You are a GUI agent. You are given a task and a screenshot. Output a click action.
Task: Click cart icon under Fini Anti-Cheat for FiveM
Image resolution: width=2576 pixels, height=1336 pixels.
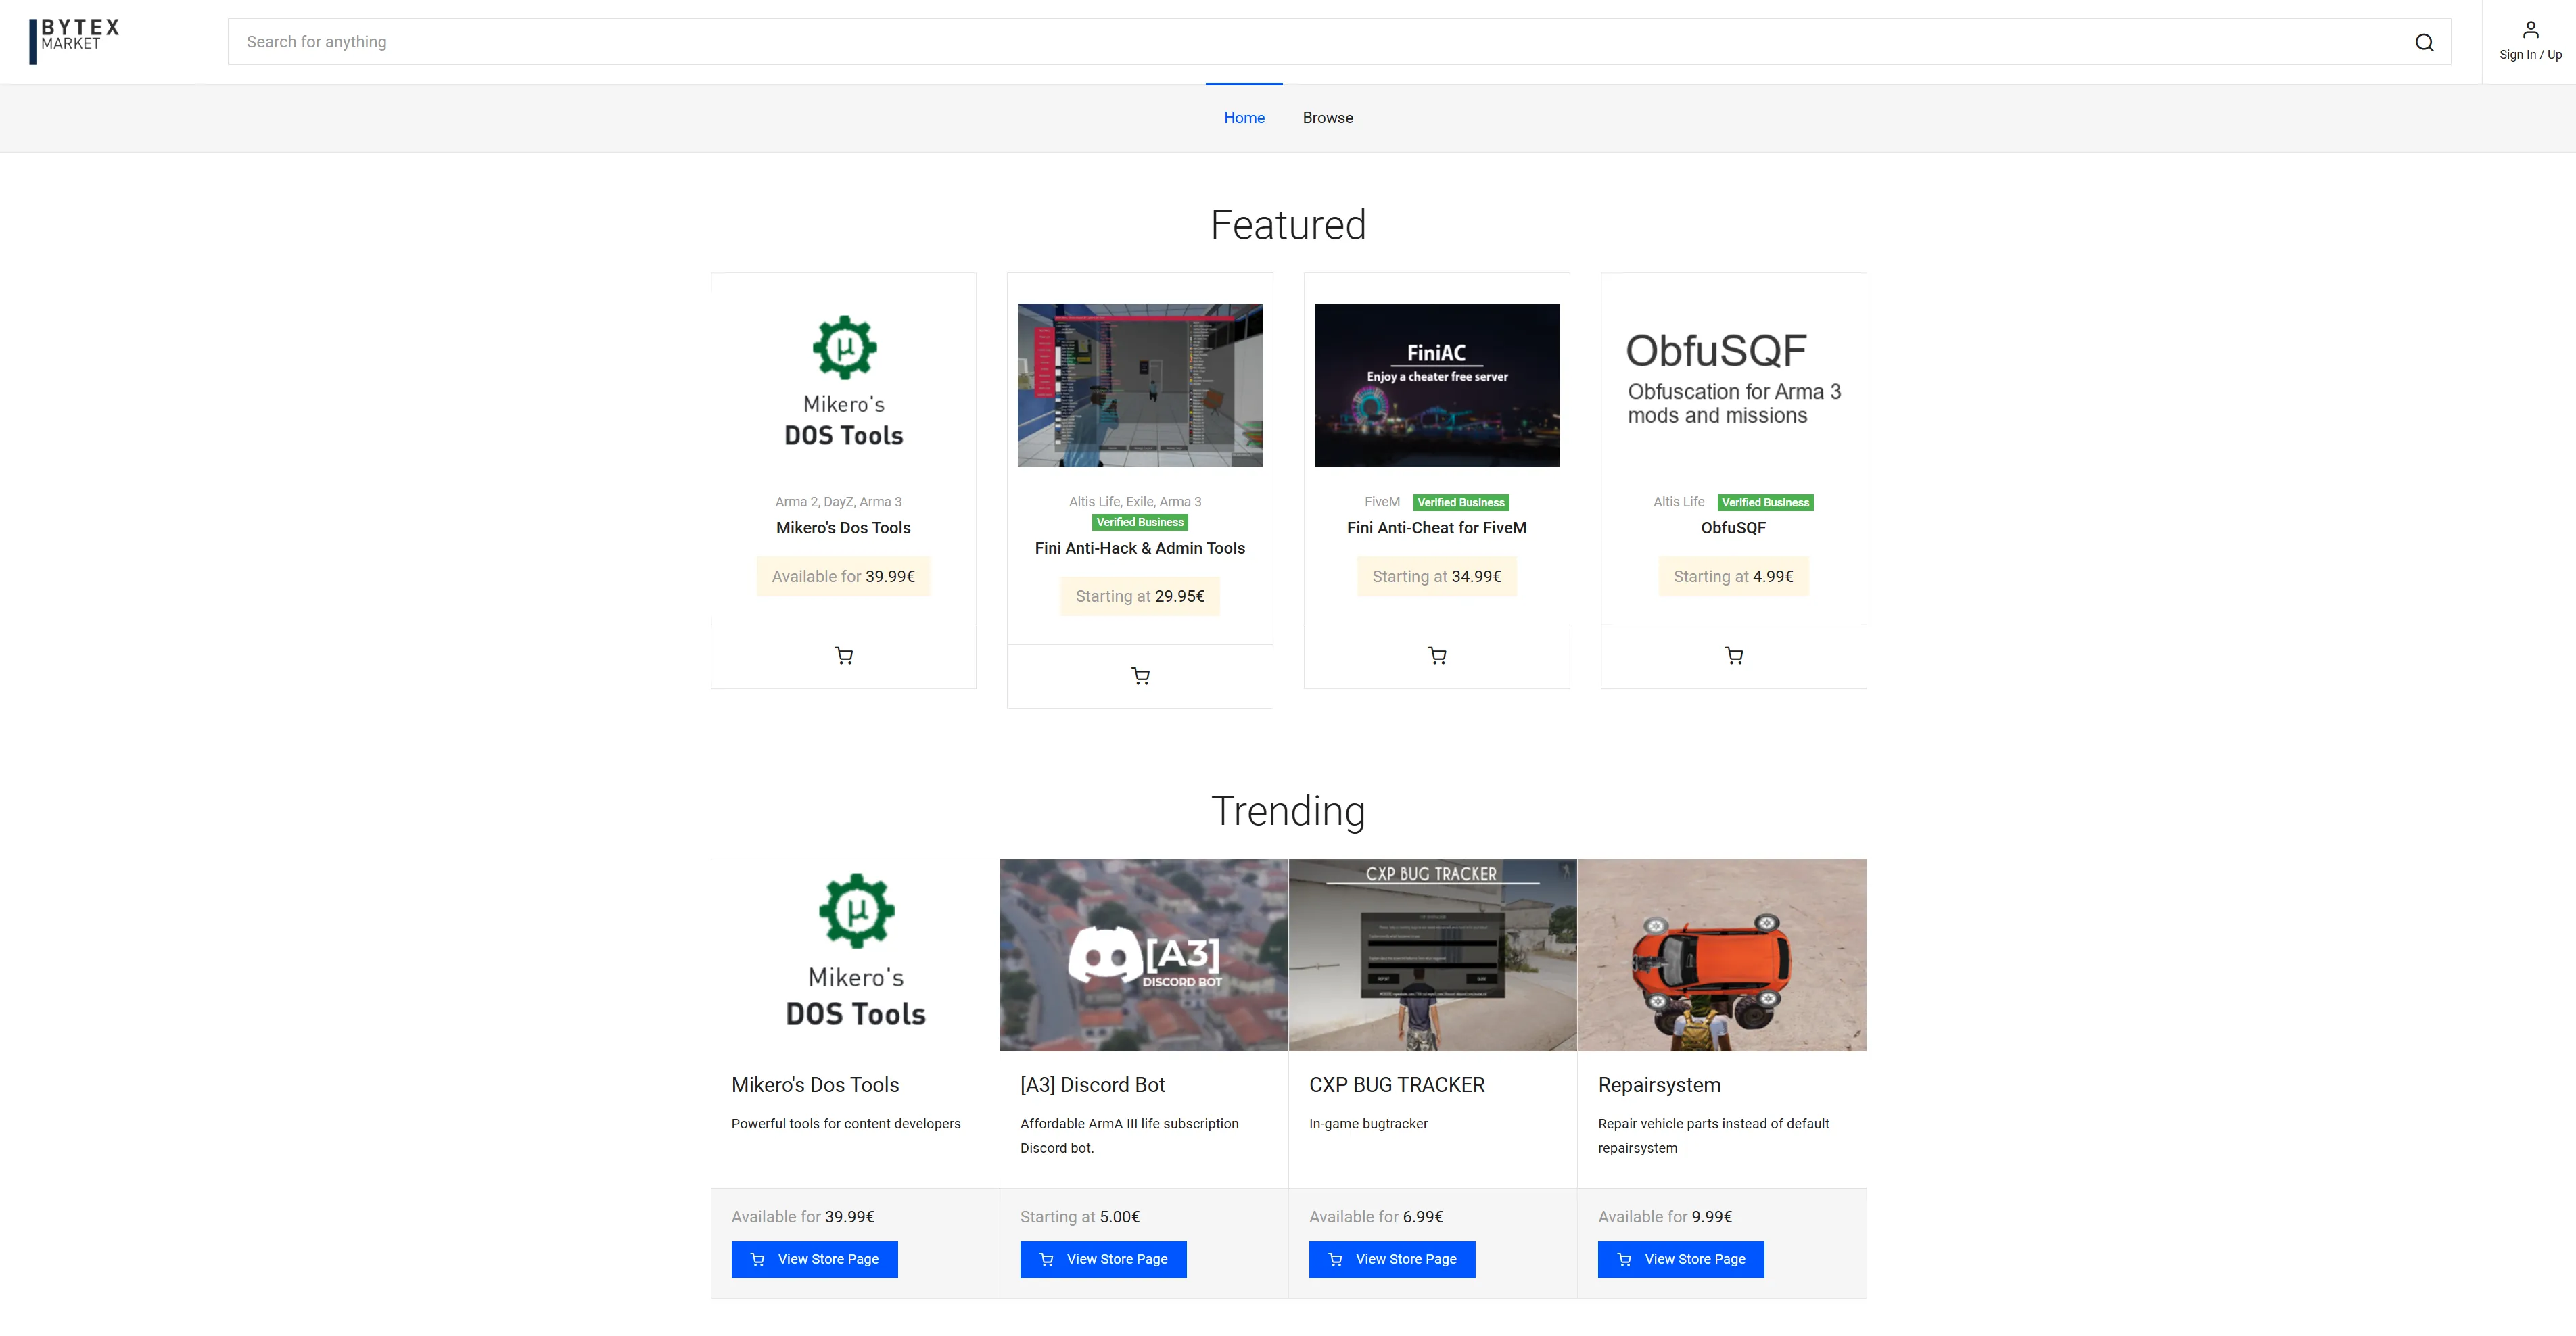click(x=1436, y=656)
